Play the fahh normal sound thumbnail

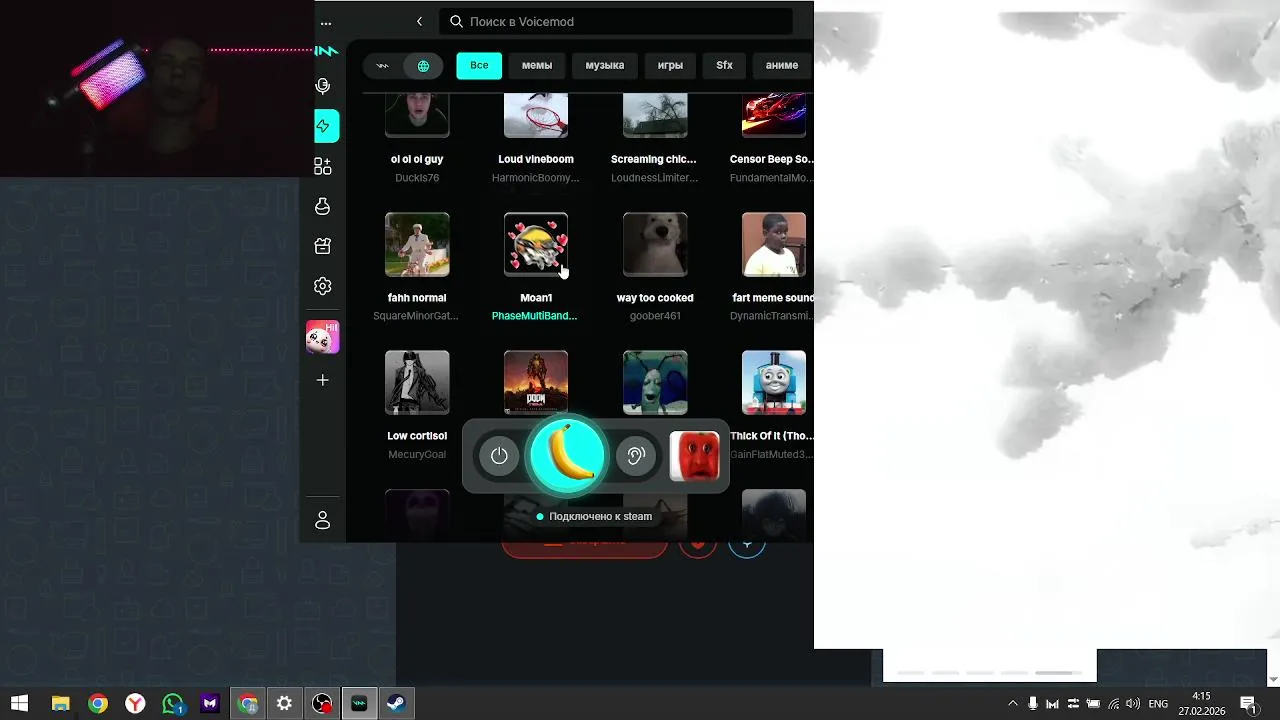[x=417, y=244]
